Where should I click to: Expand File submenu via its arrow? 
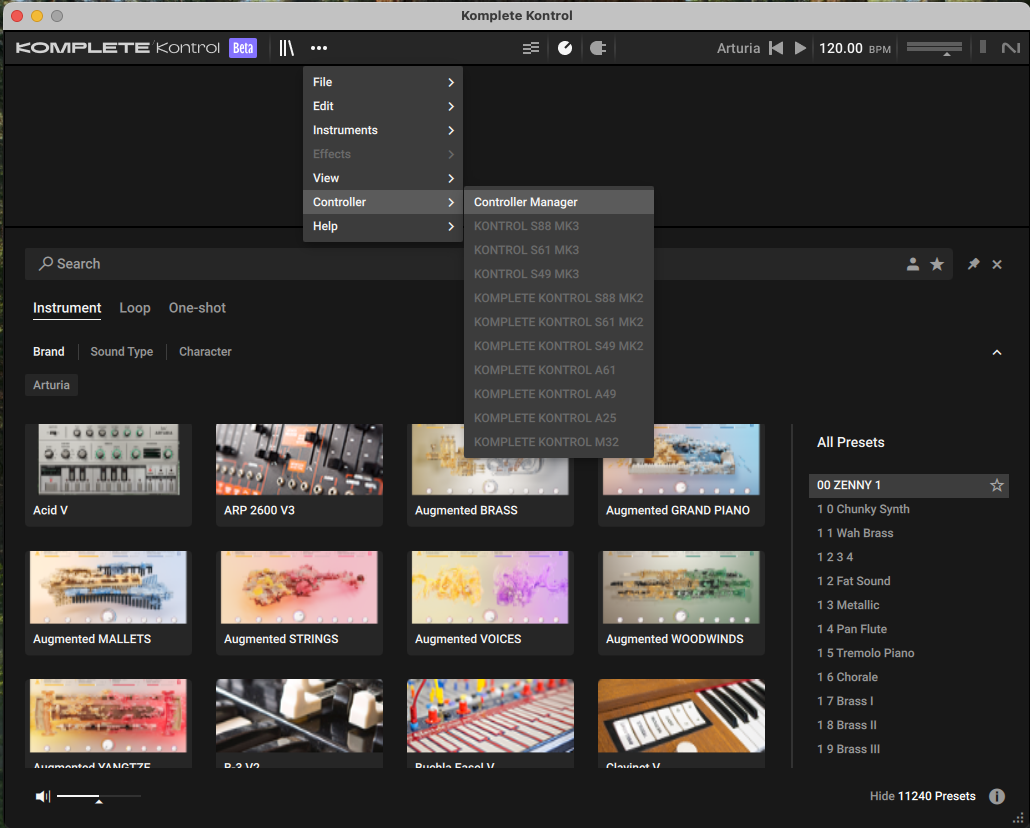pyautogui.click(x=451, y=82)
